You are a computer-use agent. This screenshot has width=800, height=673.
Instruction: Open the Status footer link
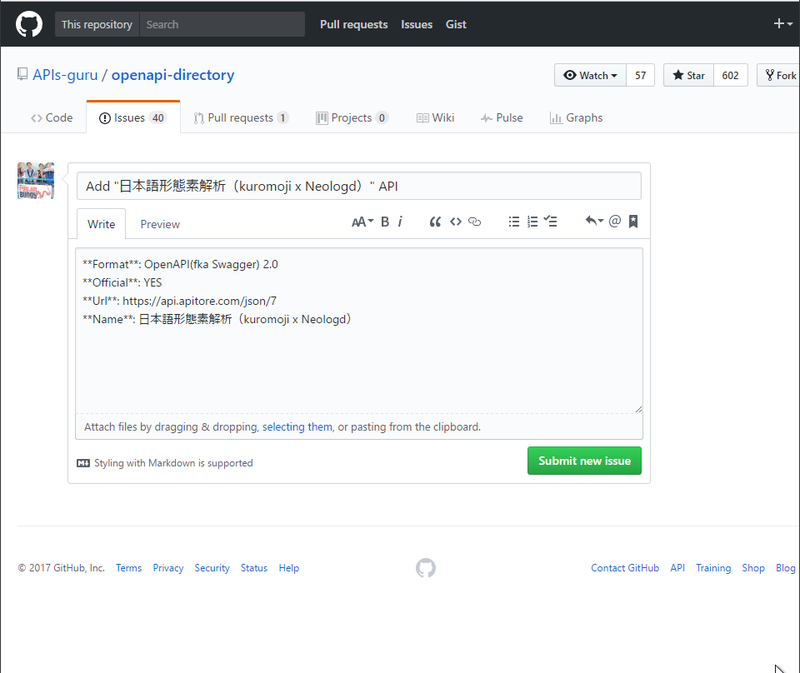click(254, 568)
